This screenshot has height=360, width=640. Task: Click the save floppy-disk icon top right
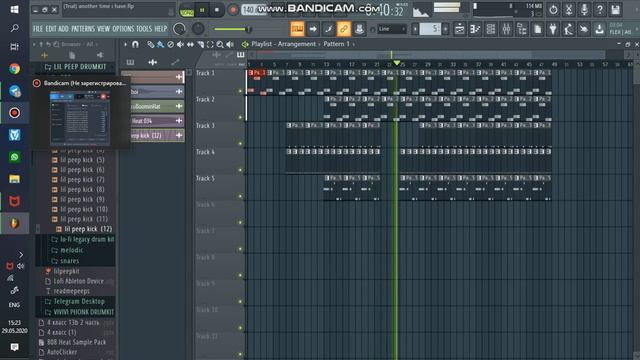[616, 9]
